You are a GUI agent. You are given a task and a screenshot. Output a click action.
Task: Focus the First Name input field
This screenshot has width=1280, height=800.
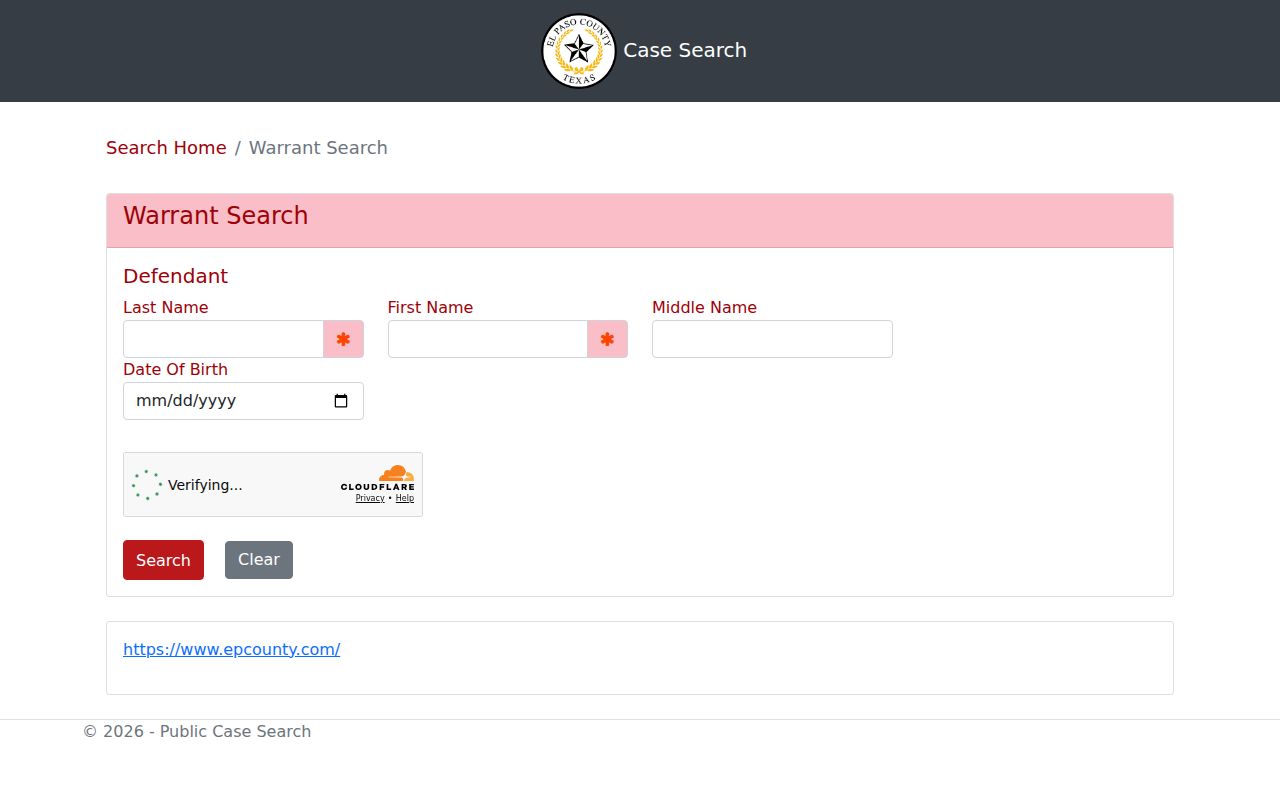coord(488,339)
